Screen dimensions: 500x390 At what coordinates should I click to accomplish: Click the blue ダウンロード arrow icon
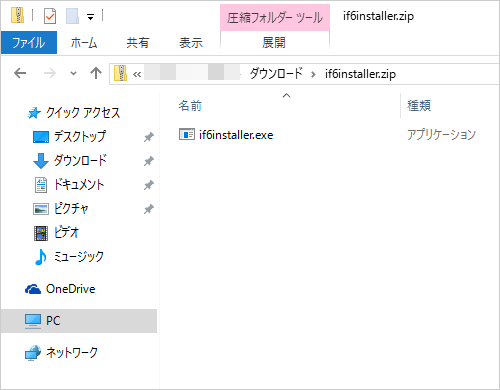tap(41, 161)
